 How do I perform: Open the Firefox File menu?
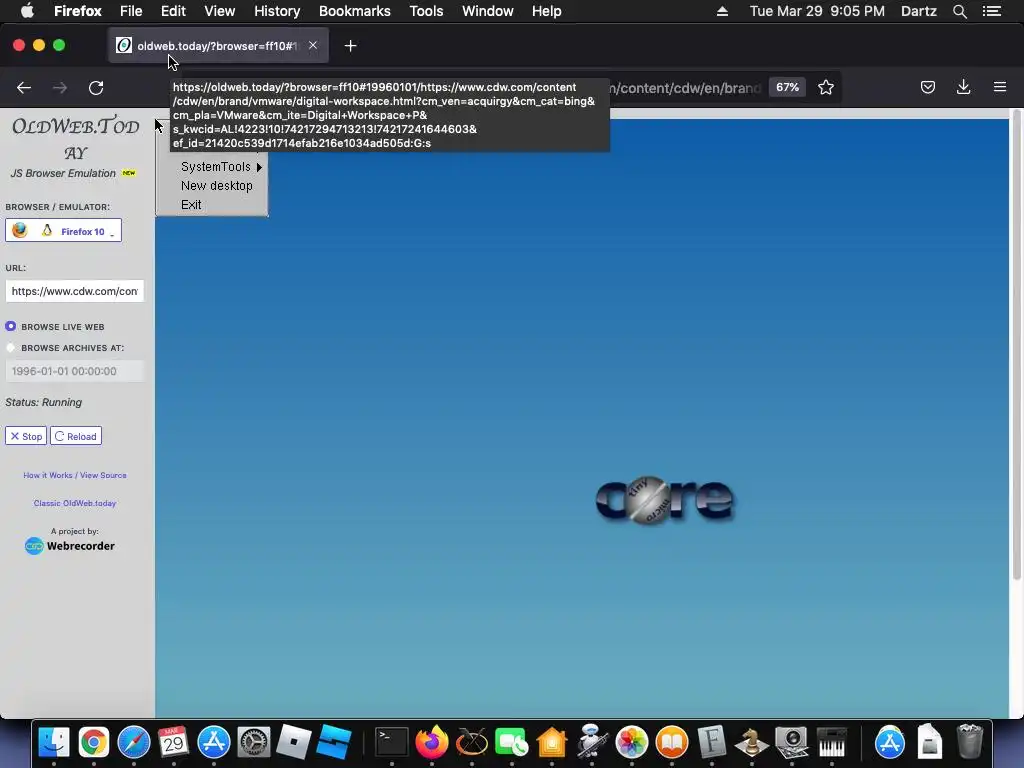131,11
